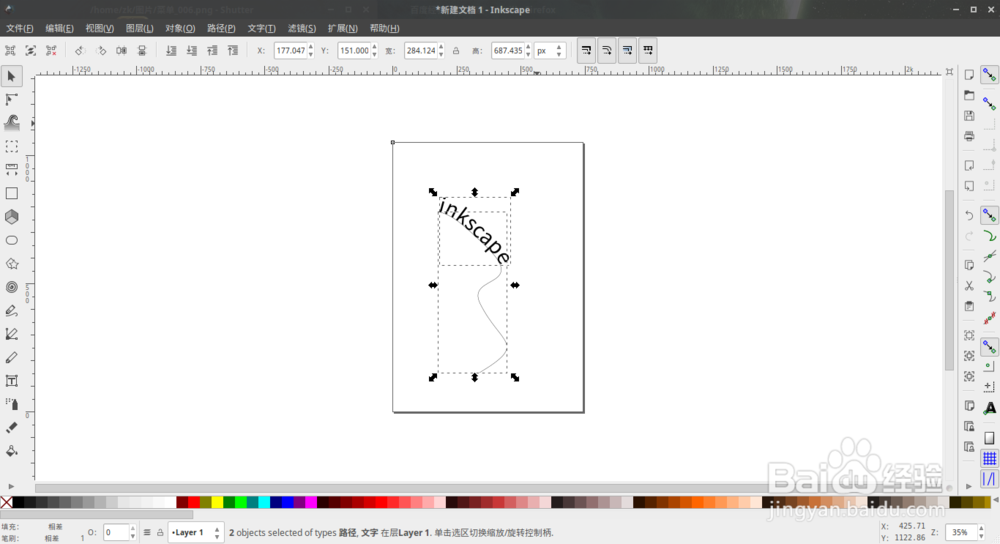Pick the yellow palette swatch

(x=217, y=503)
